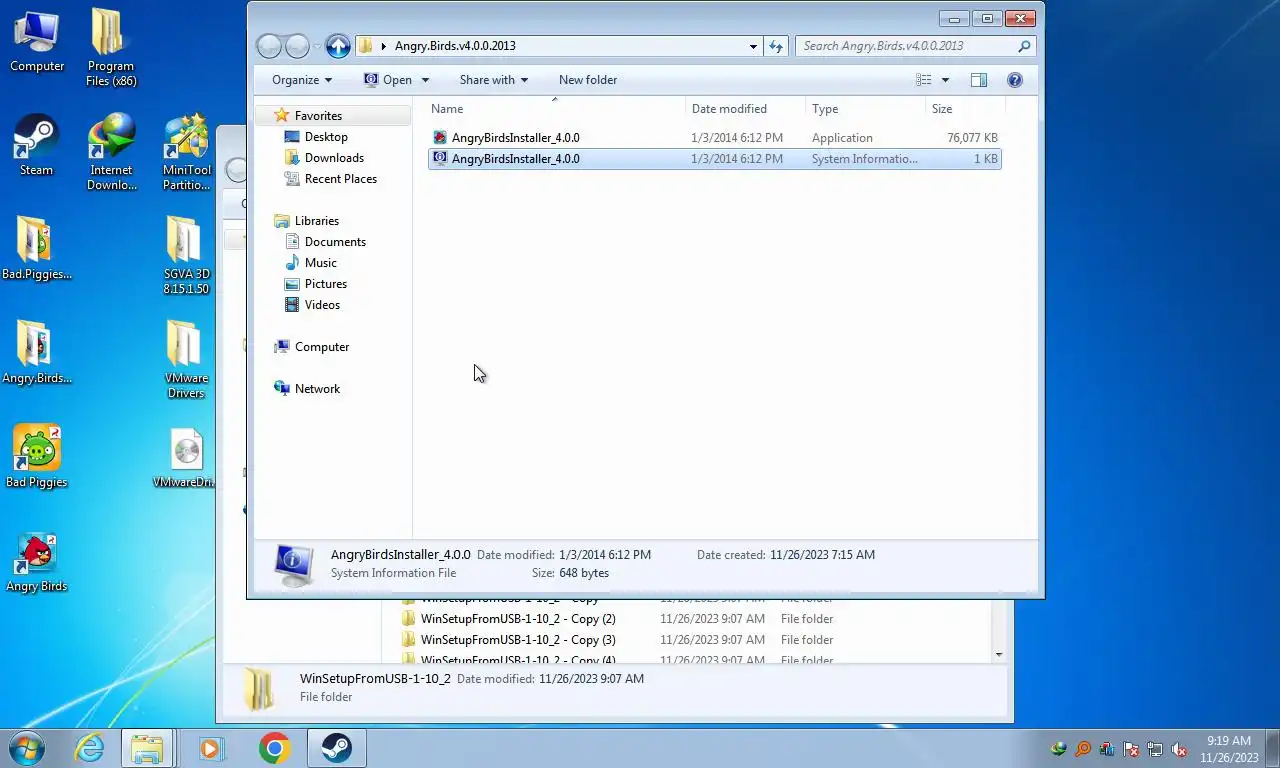Click scrollbar down arrow in back window
The height and width of the screenshot is (768, 1280).
[x=999, y=655]
